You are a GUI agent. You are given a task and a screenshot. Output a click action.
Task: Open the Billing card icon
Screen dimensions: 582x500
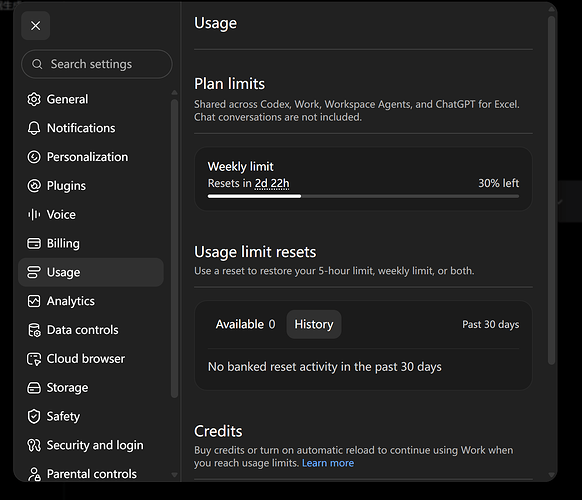34,244
